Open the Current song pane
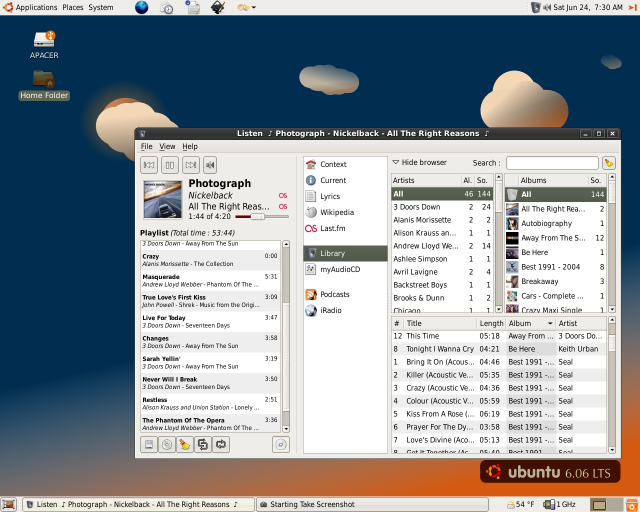Viewport: 640px width, 512px height. coord(345,180)
